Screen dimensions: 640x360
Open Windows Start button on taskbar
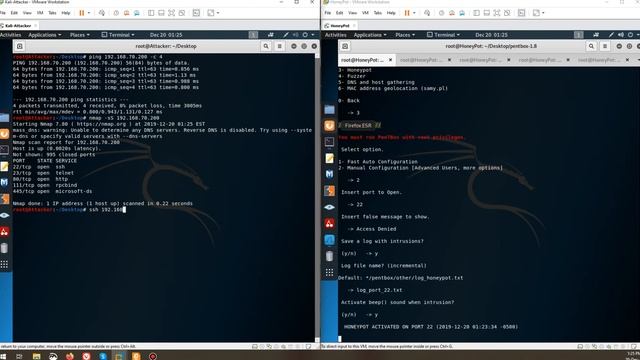pos(3,356)
